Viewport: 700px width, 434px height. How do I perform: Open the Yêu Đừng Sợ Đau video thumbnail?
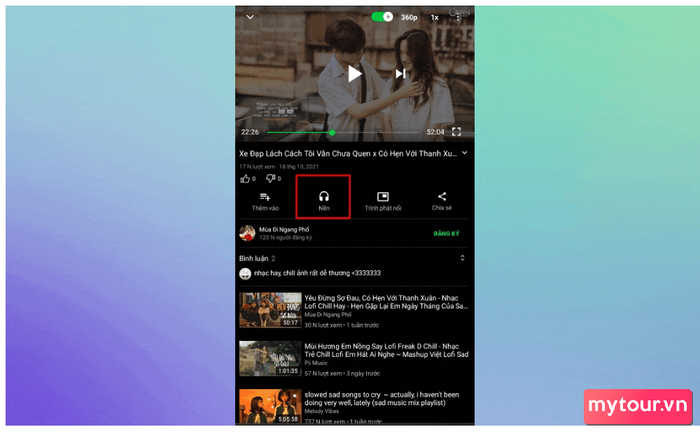coord(271,310)
